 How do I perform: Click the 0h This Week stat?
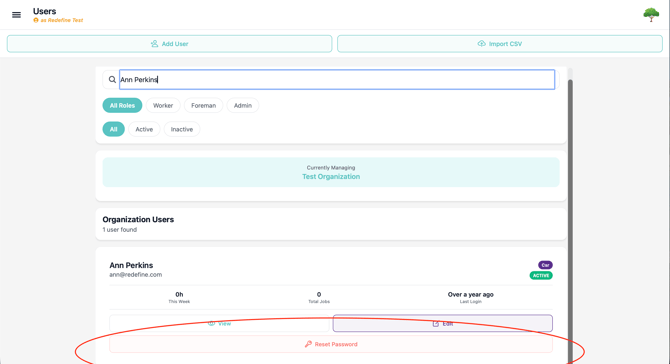pyautogui.click(x=179, y=297)
